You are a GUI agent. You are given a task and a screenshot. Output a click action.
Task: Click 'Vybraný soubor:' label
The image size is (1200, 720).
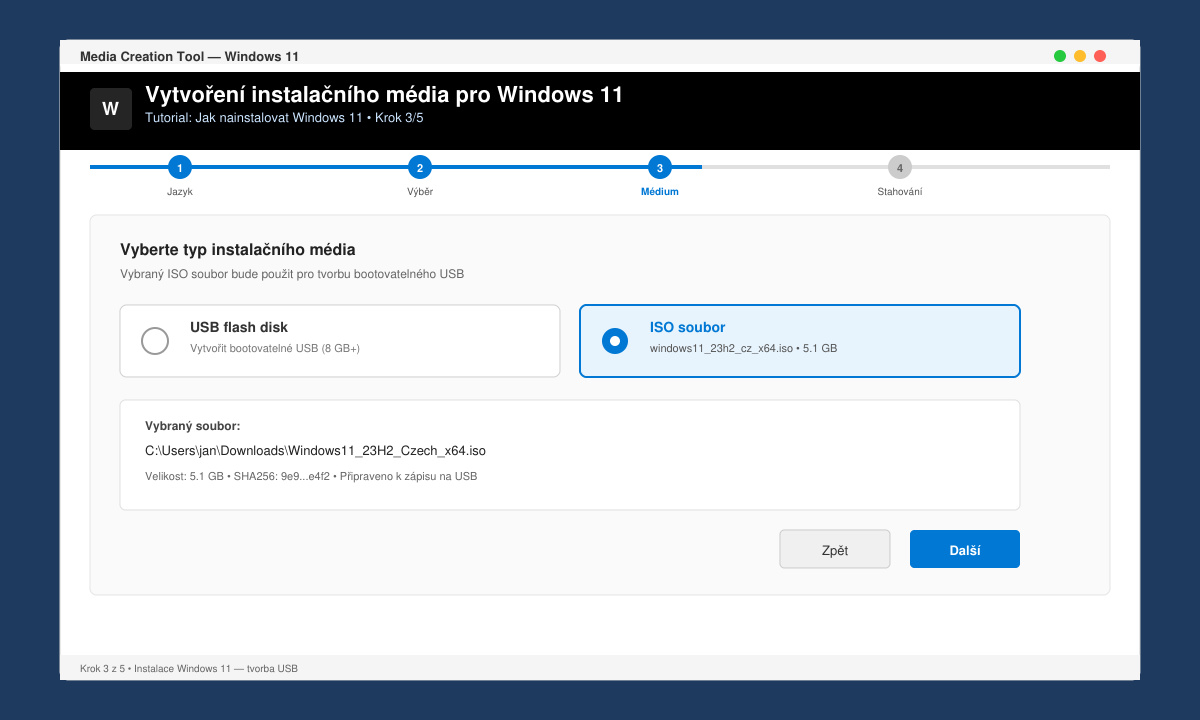tap(193, 426)
